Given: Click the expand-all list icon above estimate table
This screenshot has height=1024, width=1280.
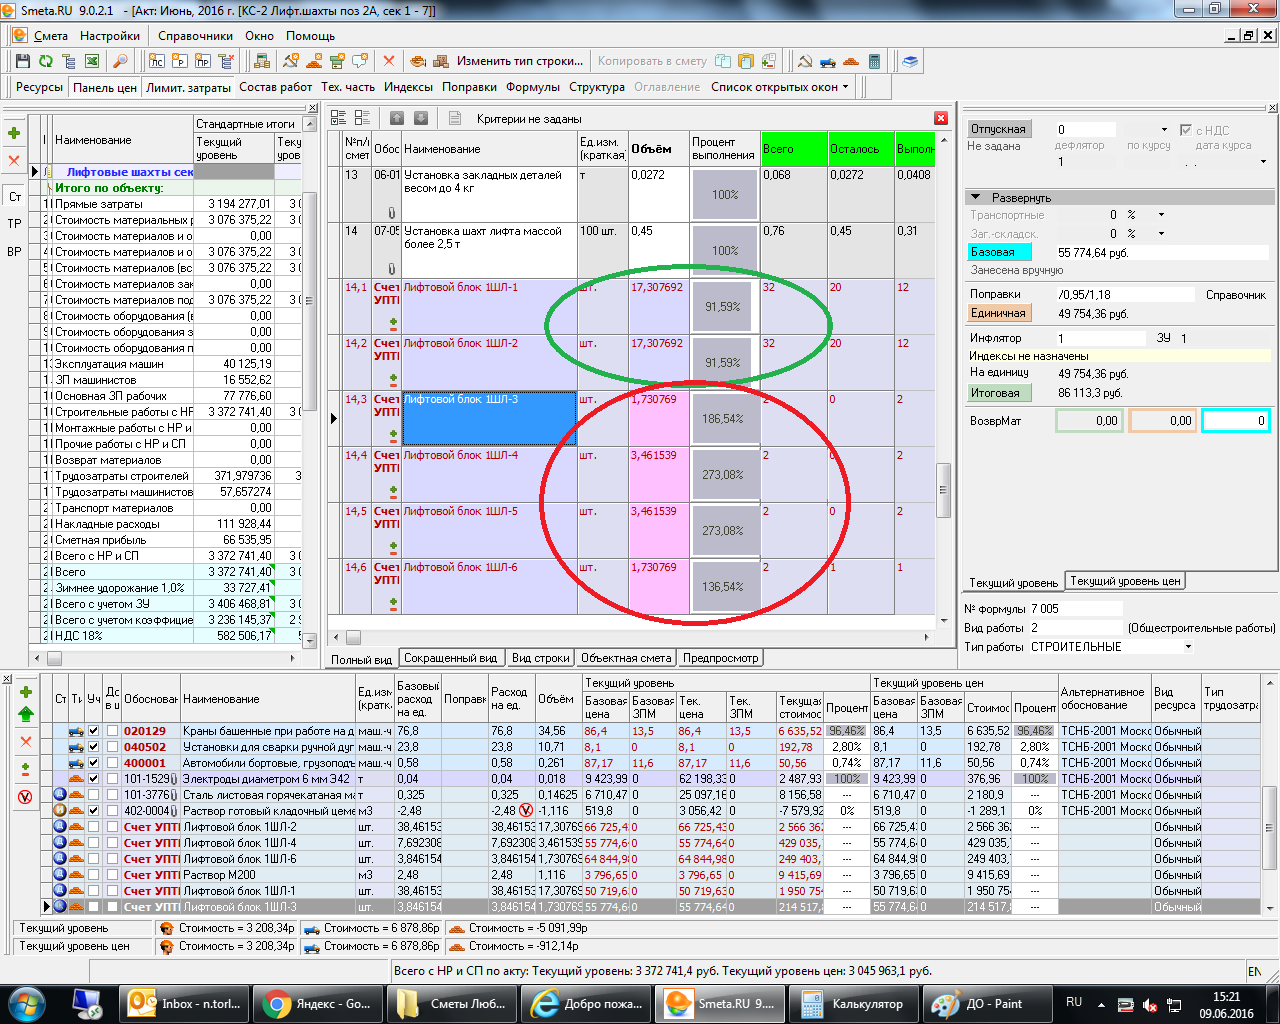Looking at the screenshot, I should click(339, 118).
